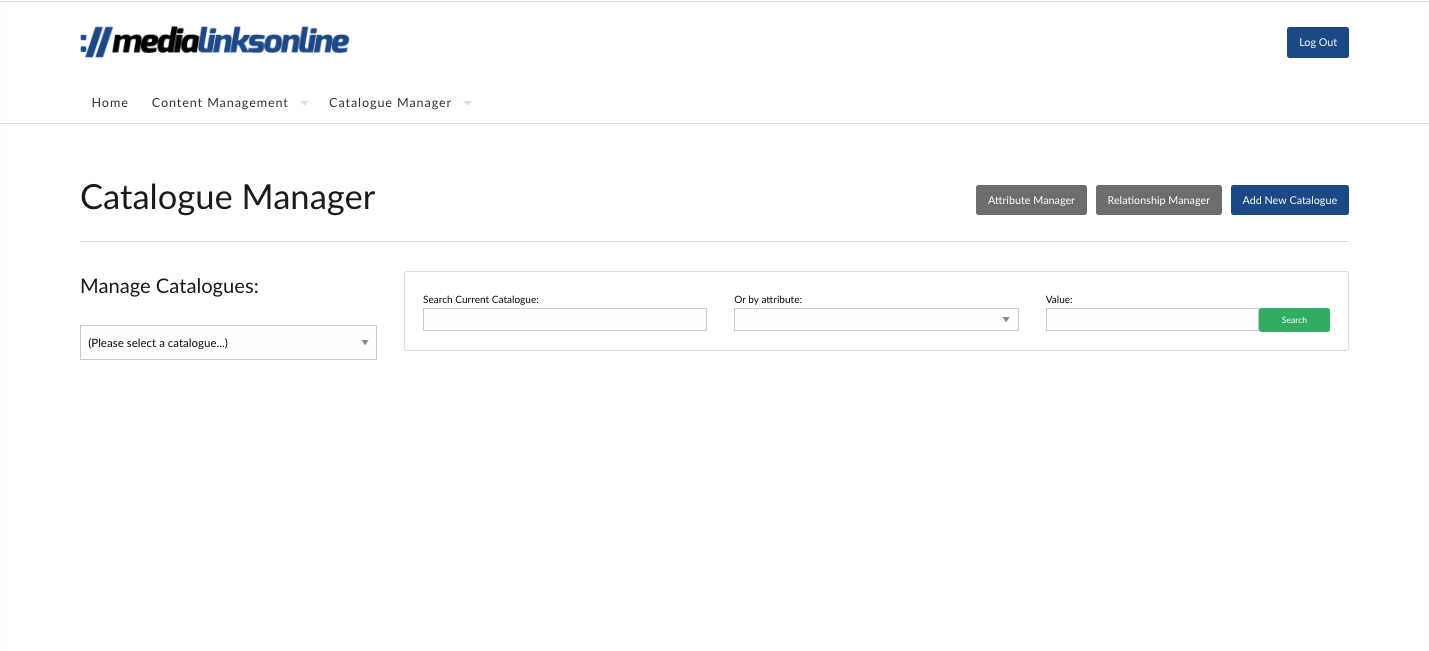1429x651 pixels.
Task: Open the "Or by attribute" dropdown
Action: point(876,319)
